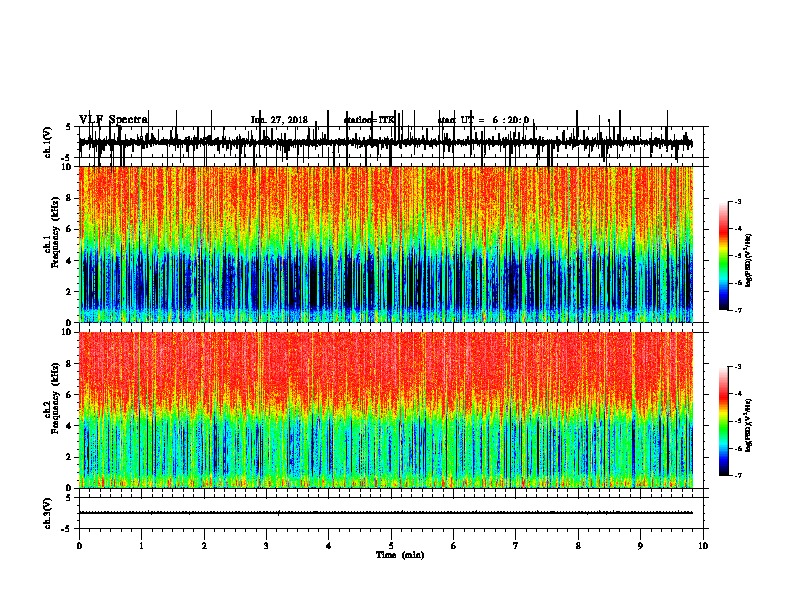792x612 pixels.
Task: Click the '-3' value on ch.1 color bar
Action: [x=737, y=202]
